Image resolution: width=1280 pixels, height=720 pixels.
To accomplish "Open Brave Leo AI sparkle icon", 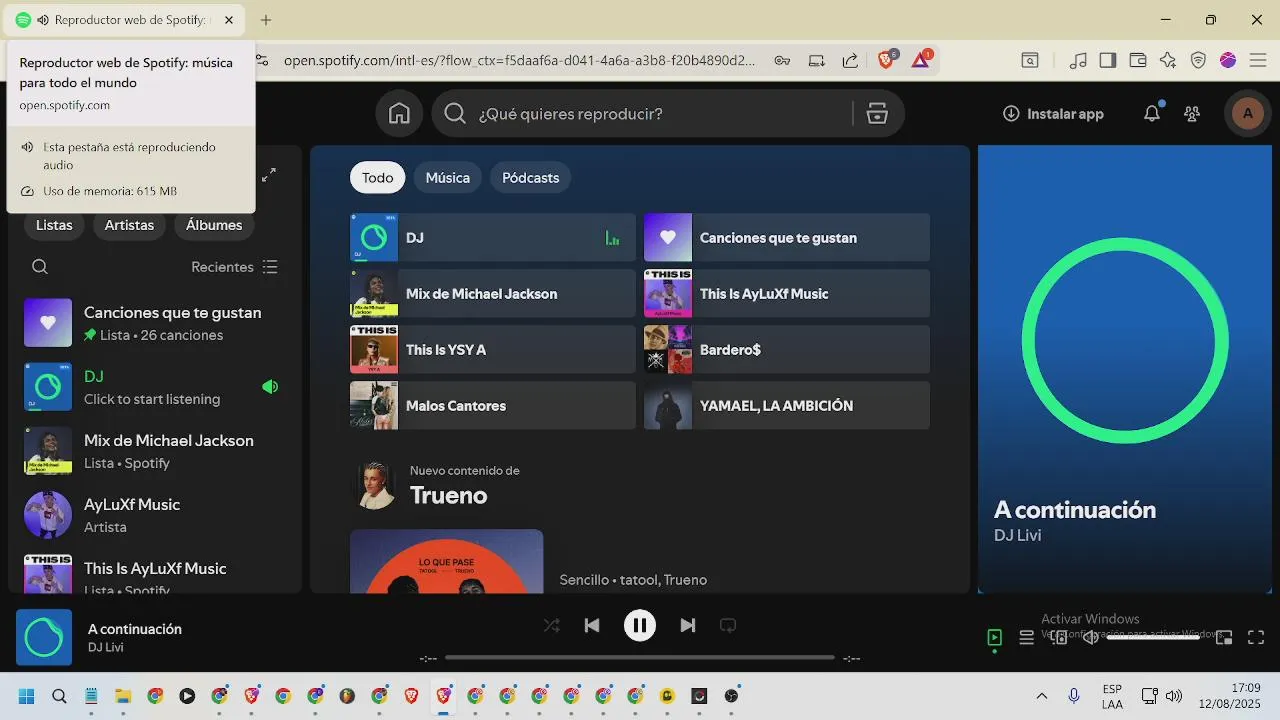I will 1168,60.
